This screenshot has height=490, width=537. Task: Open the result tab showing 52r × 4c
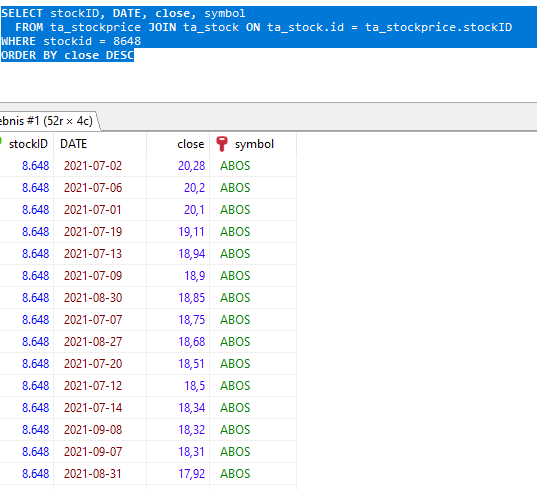(x=48, y=121)
